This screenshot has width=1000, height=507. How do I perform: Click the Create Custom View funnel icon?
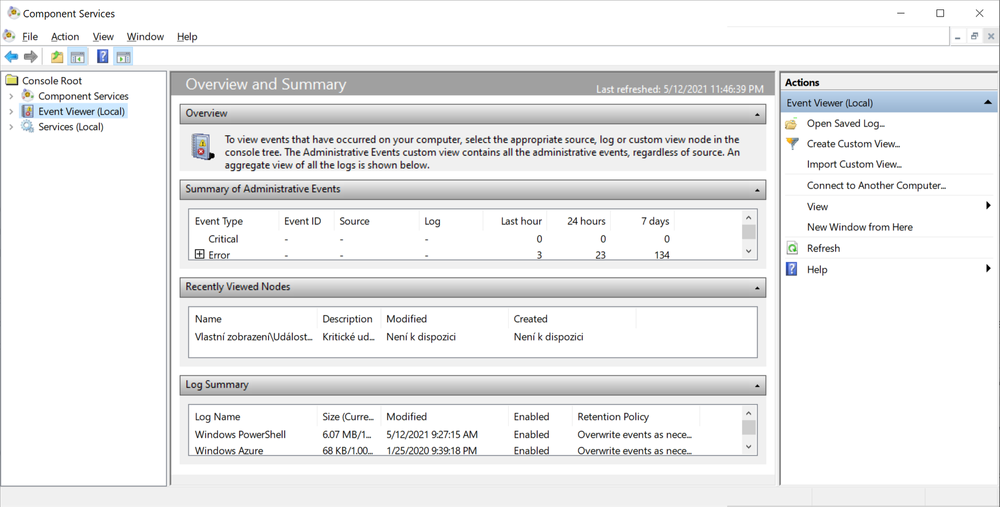(x=792, y=144)
